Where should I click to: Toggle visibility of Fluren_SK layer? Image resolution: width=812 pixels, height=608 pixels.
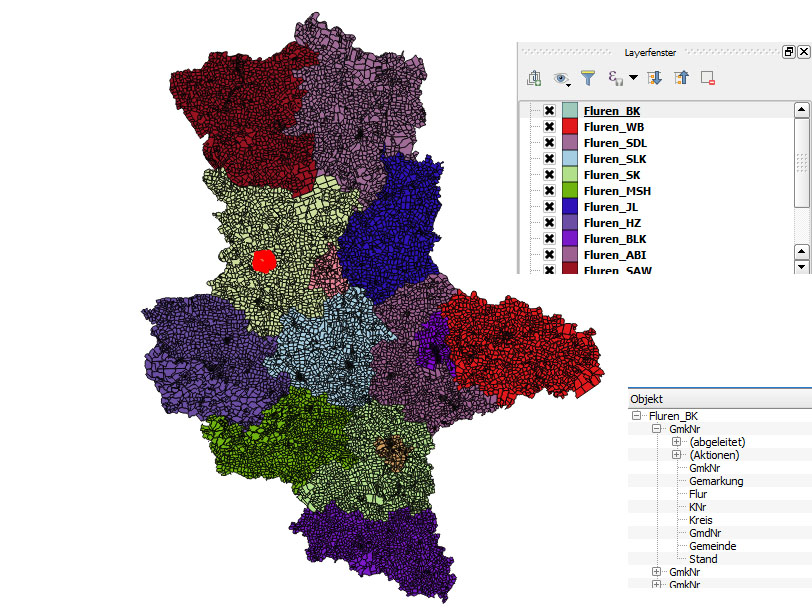click(x=549, y=175)
